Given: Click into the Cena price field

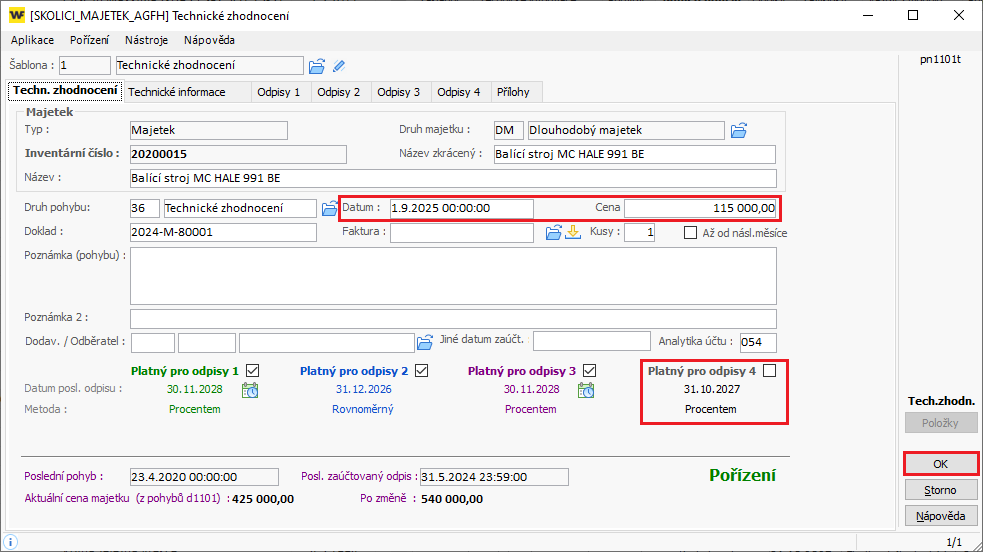Looking at the screenshot, I should (700, 208).
